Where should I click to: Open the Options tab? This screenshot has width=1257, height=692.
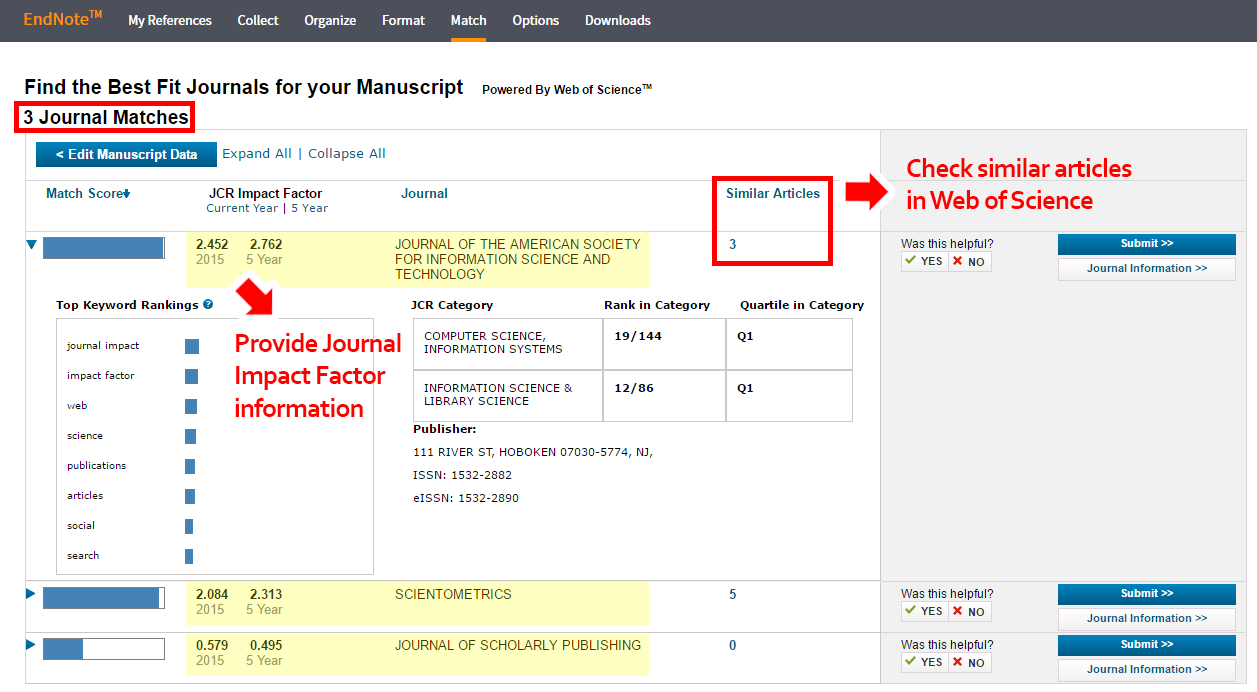[x=536, y=20]
